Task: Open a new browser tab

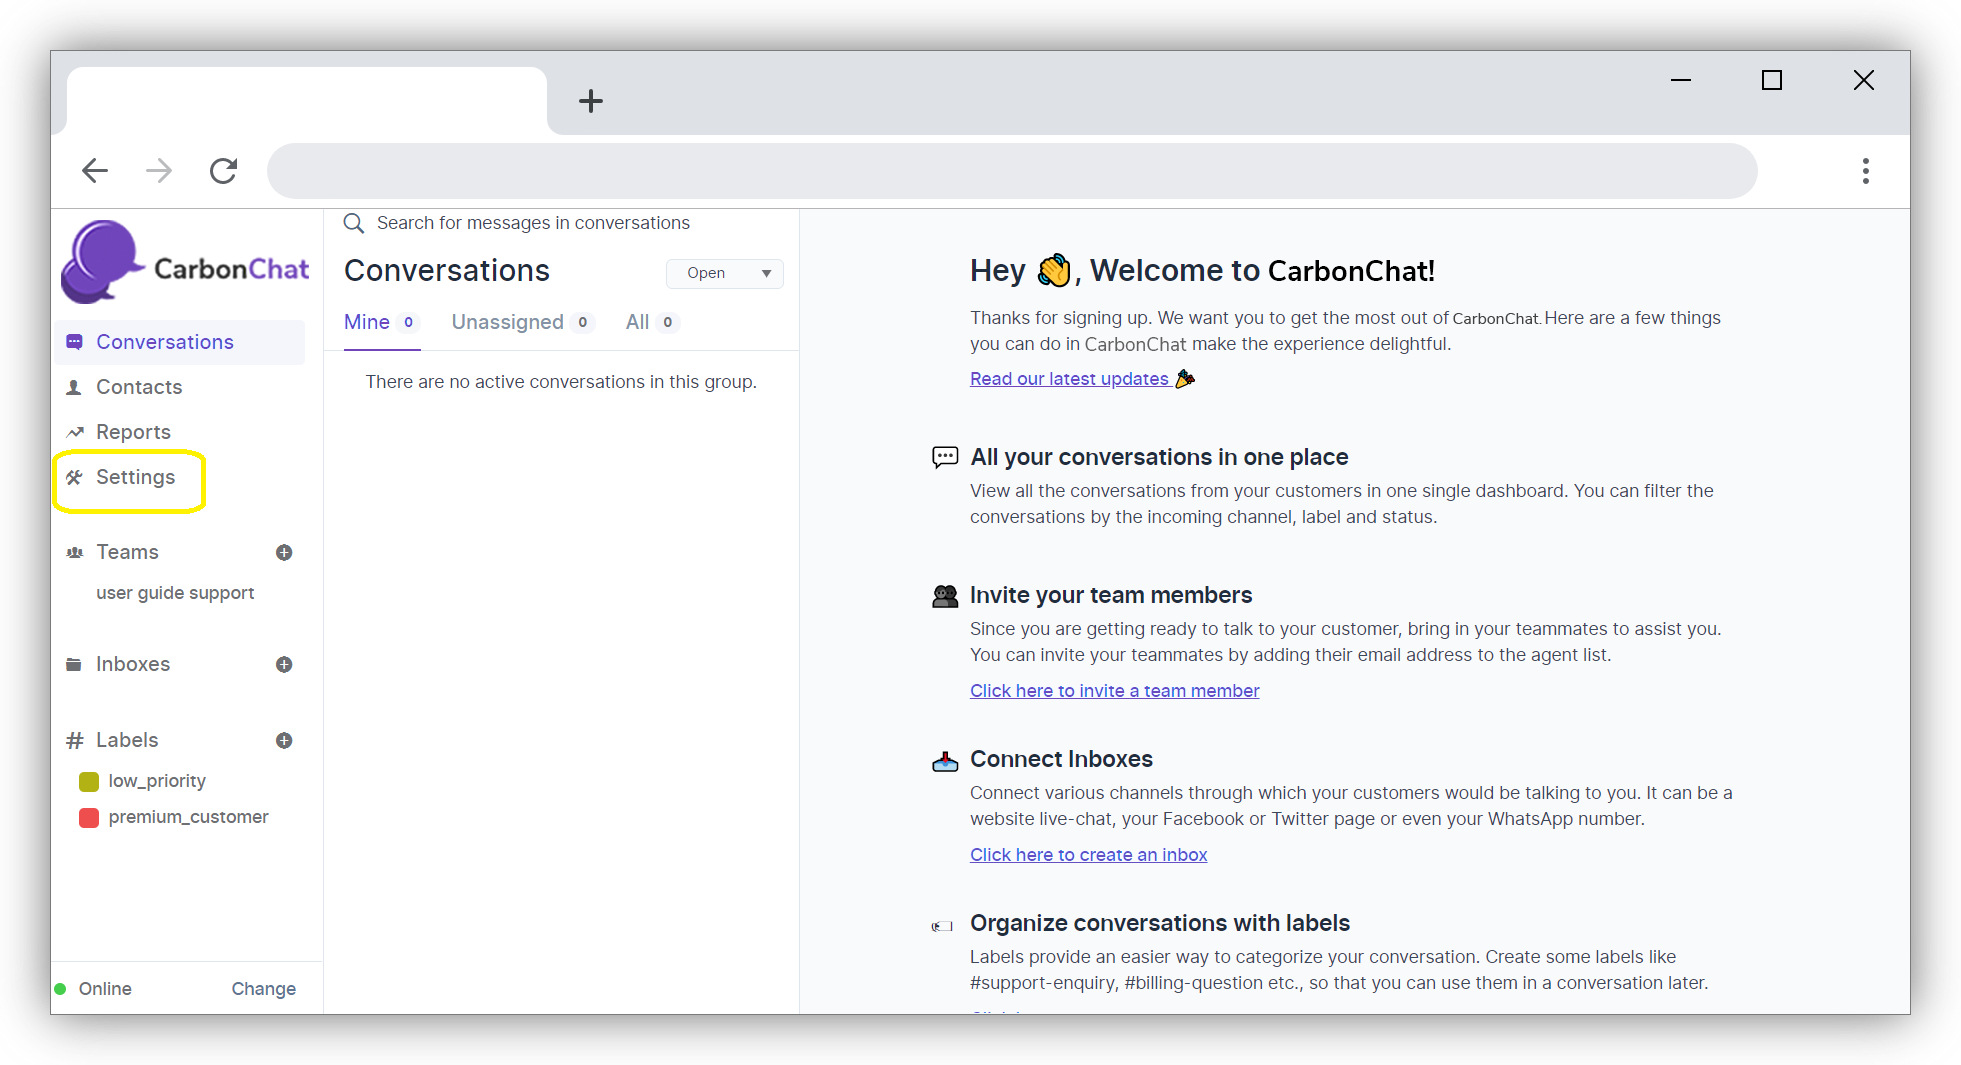Action: coord(590,101)
